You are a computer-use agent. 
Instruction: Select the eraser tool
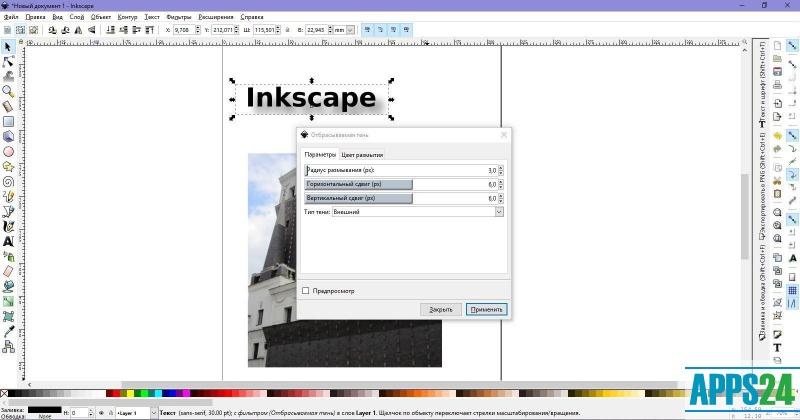8,271
